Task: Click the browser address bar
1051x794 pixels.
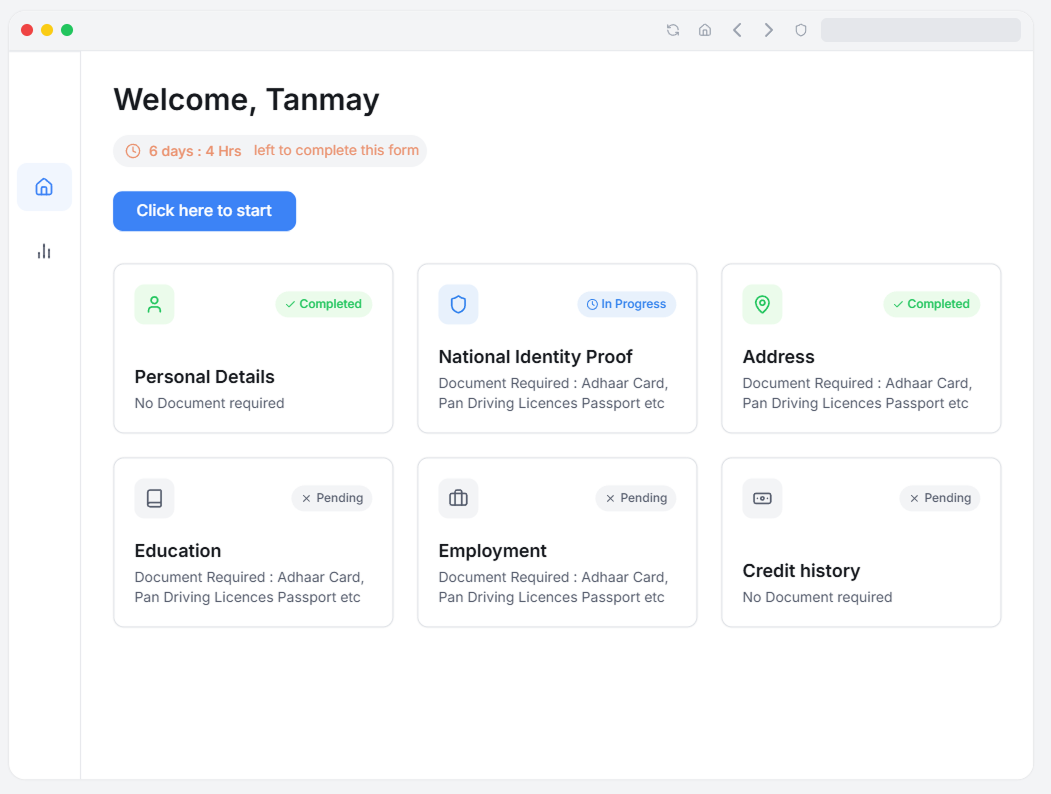Action: click(920, 30)
